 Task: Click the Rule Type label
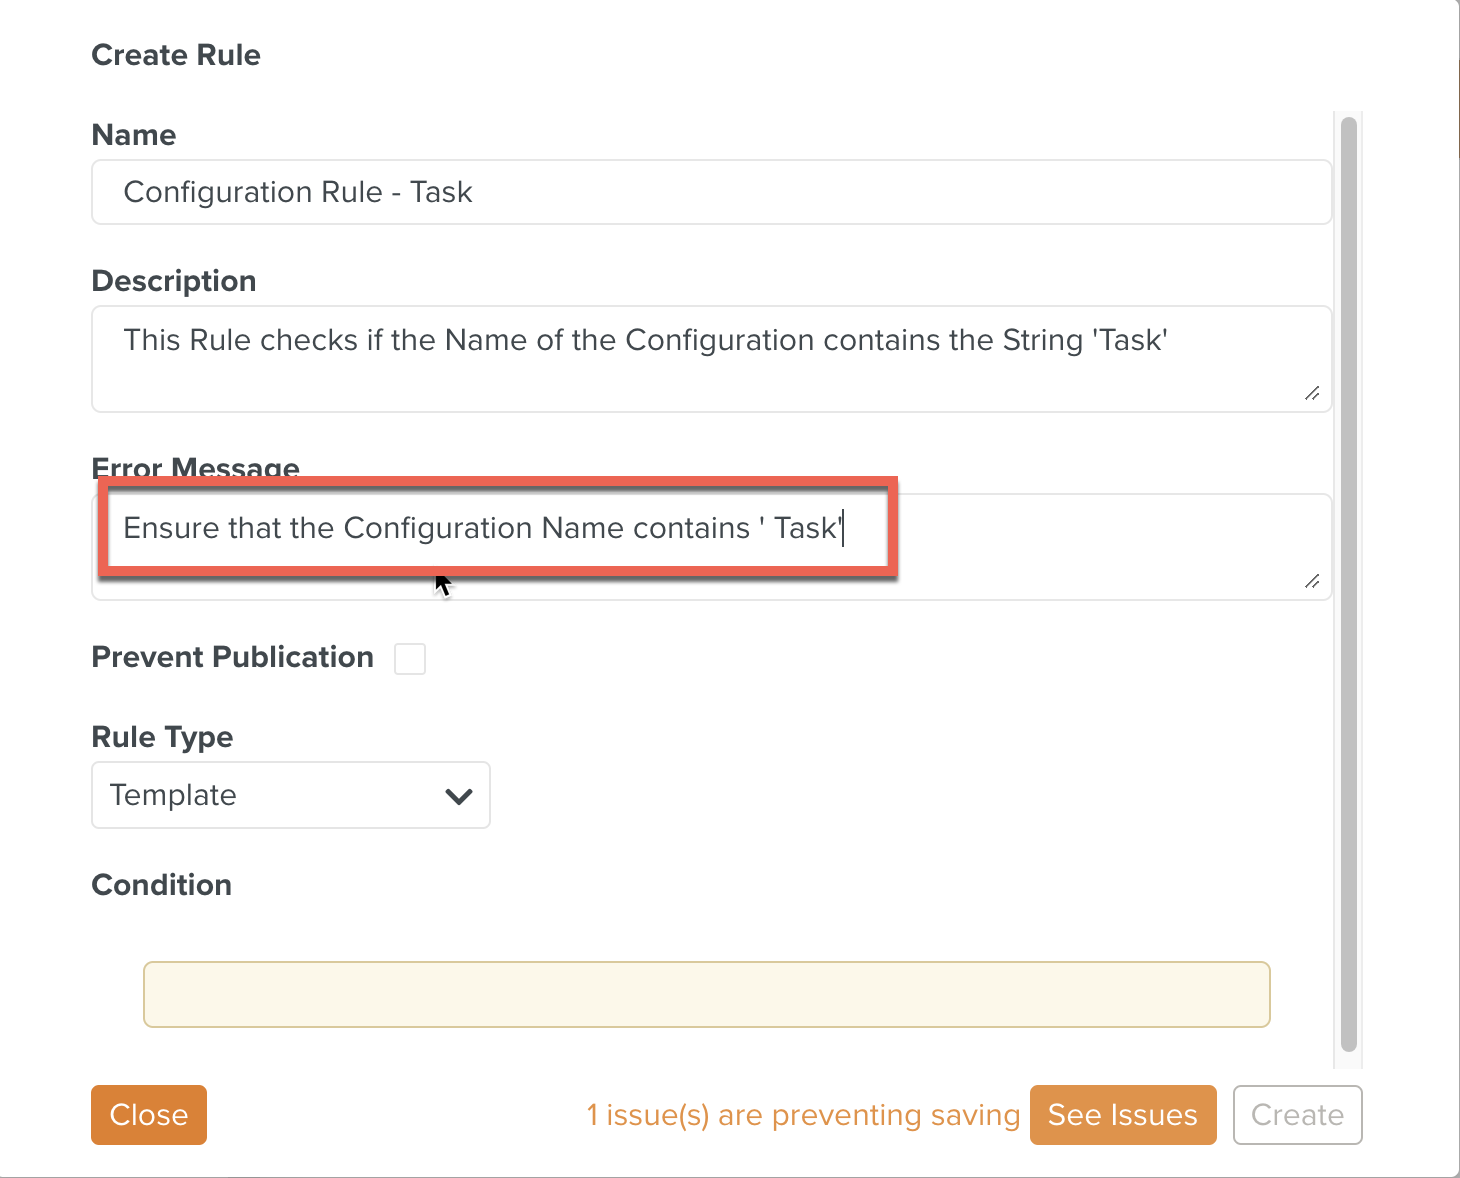(x=162, y=737)
